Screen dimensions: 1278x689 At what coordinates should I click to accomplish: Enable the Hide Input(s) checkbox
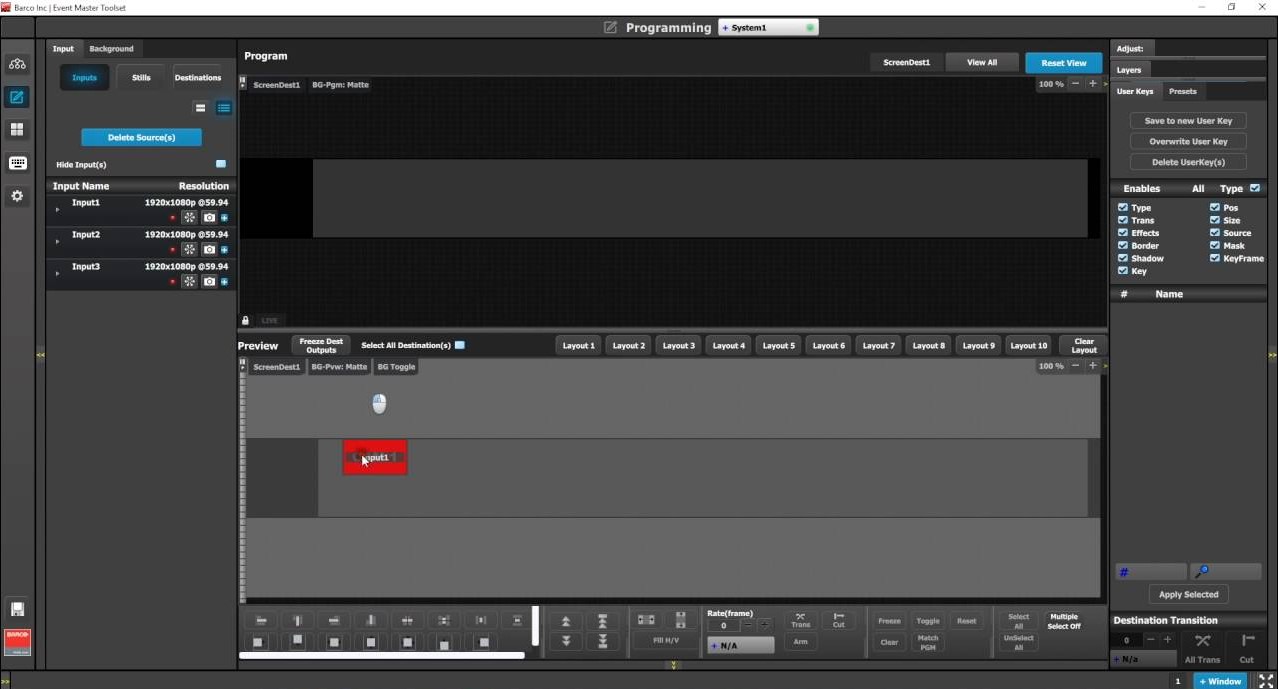click(x=221, y=163)
